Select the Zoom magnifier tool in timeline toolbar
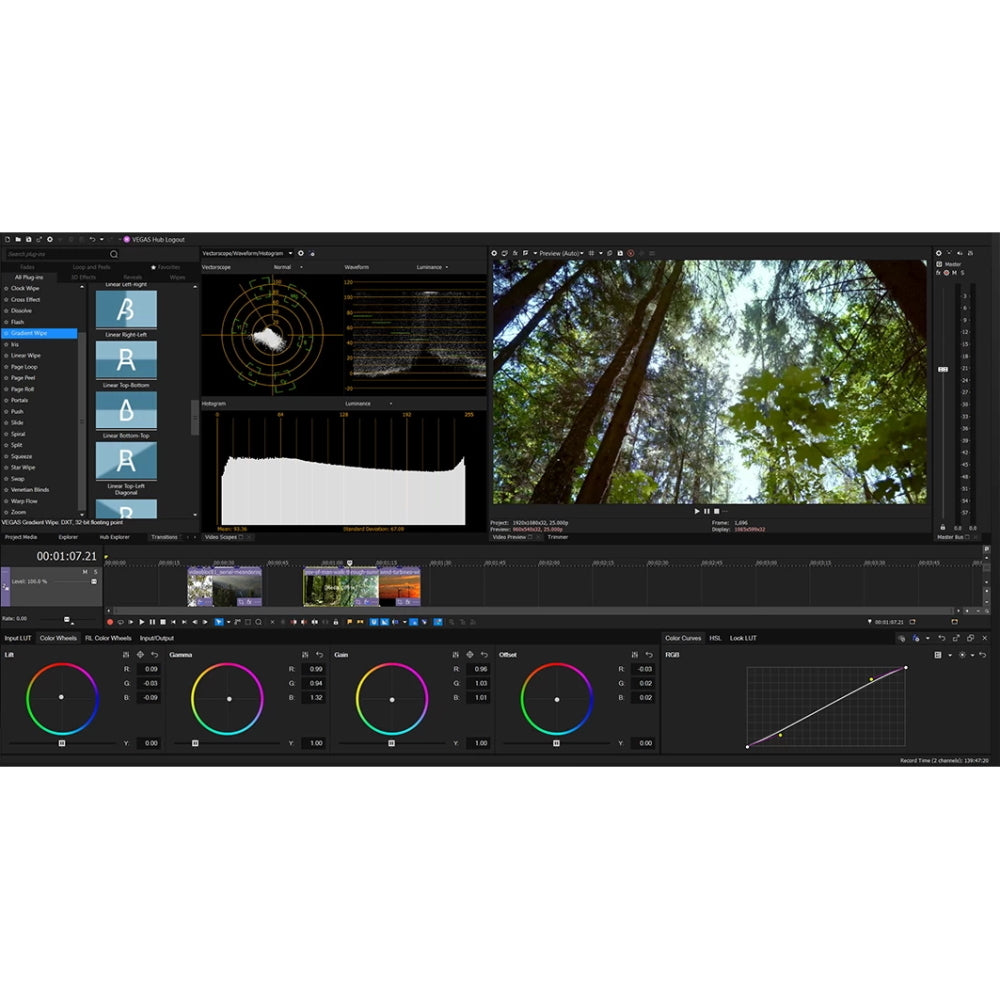The image size is (1000, 1000). [x=259, y=622]
